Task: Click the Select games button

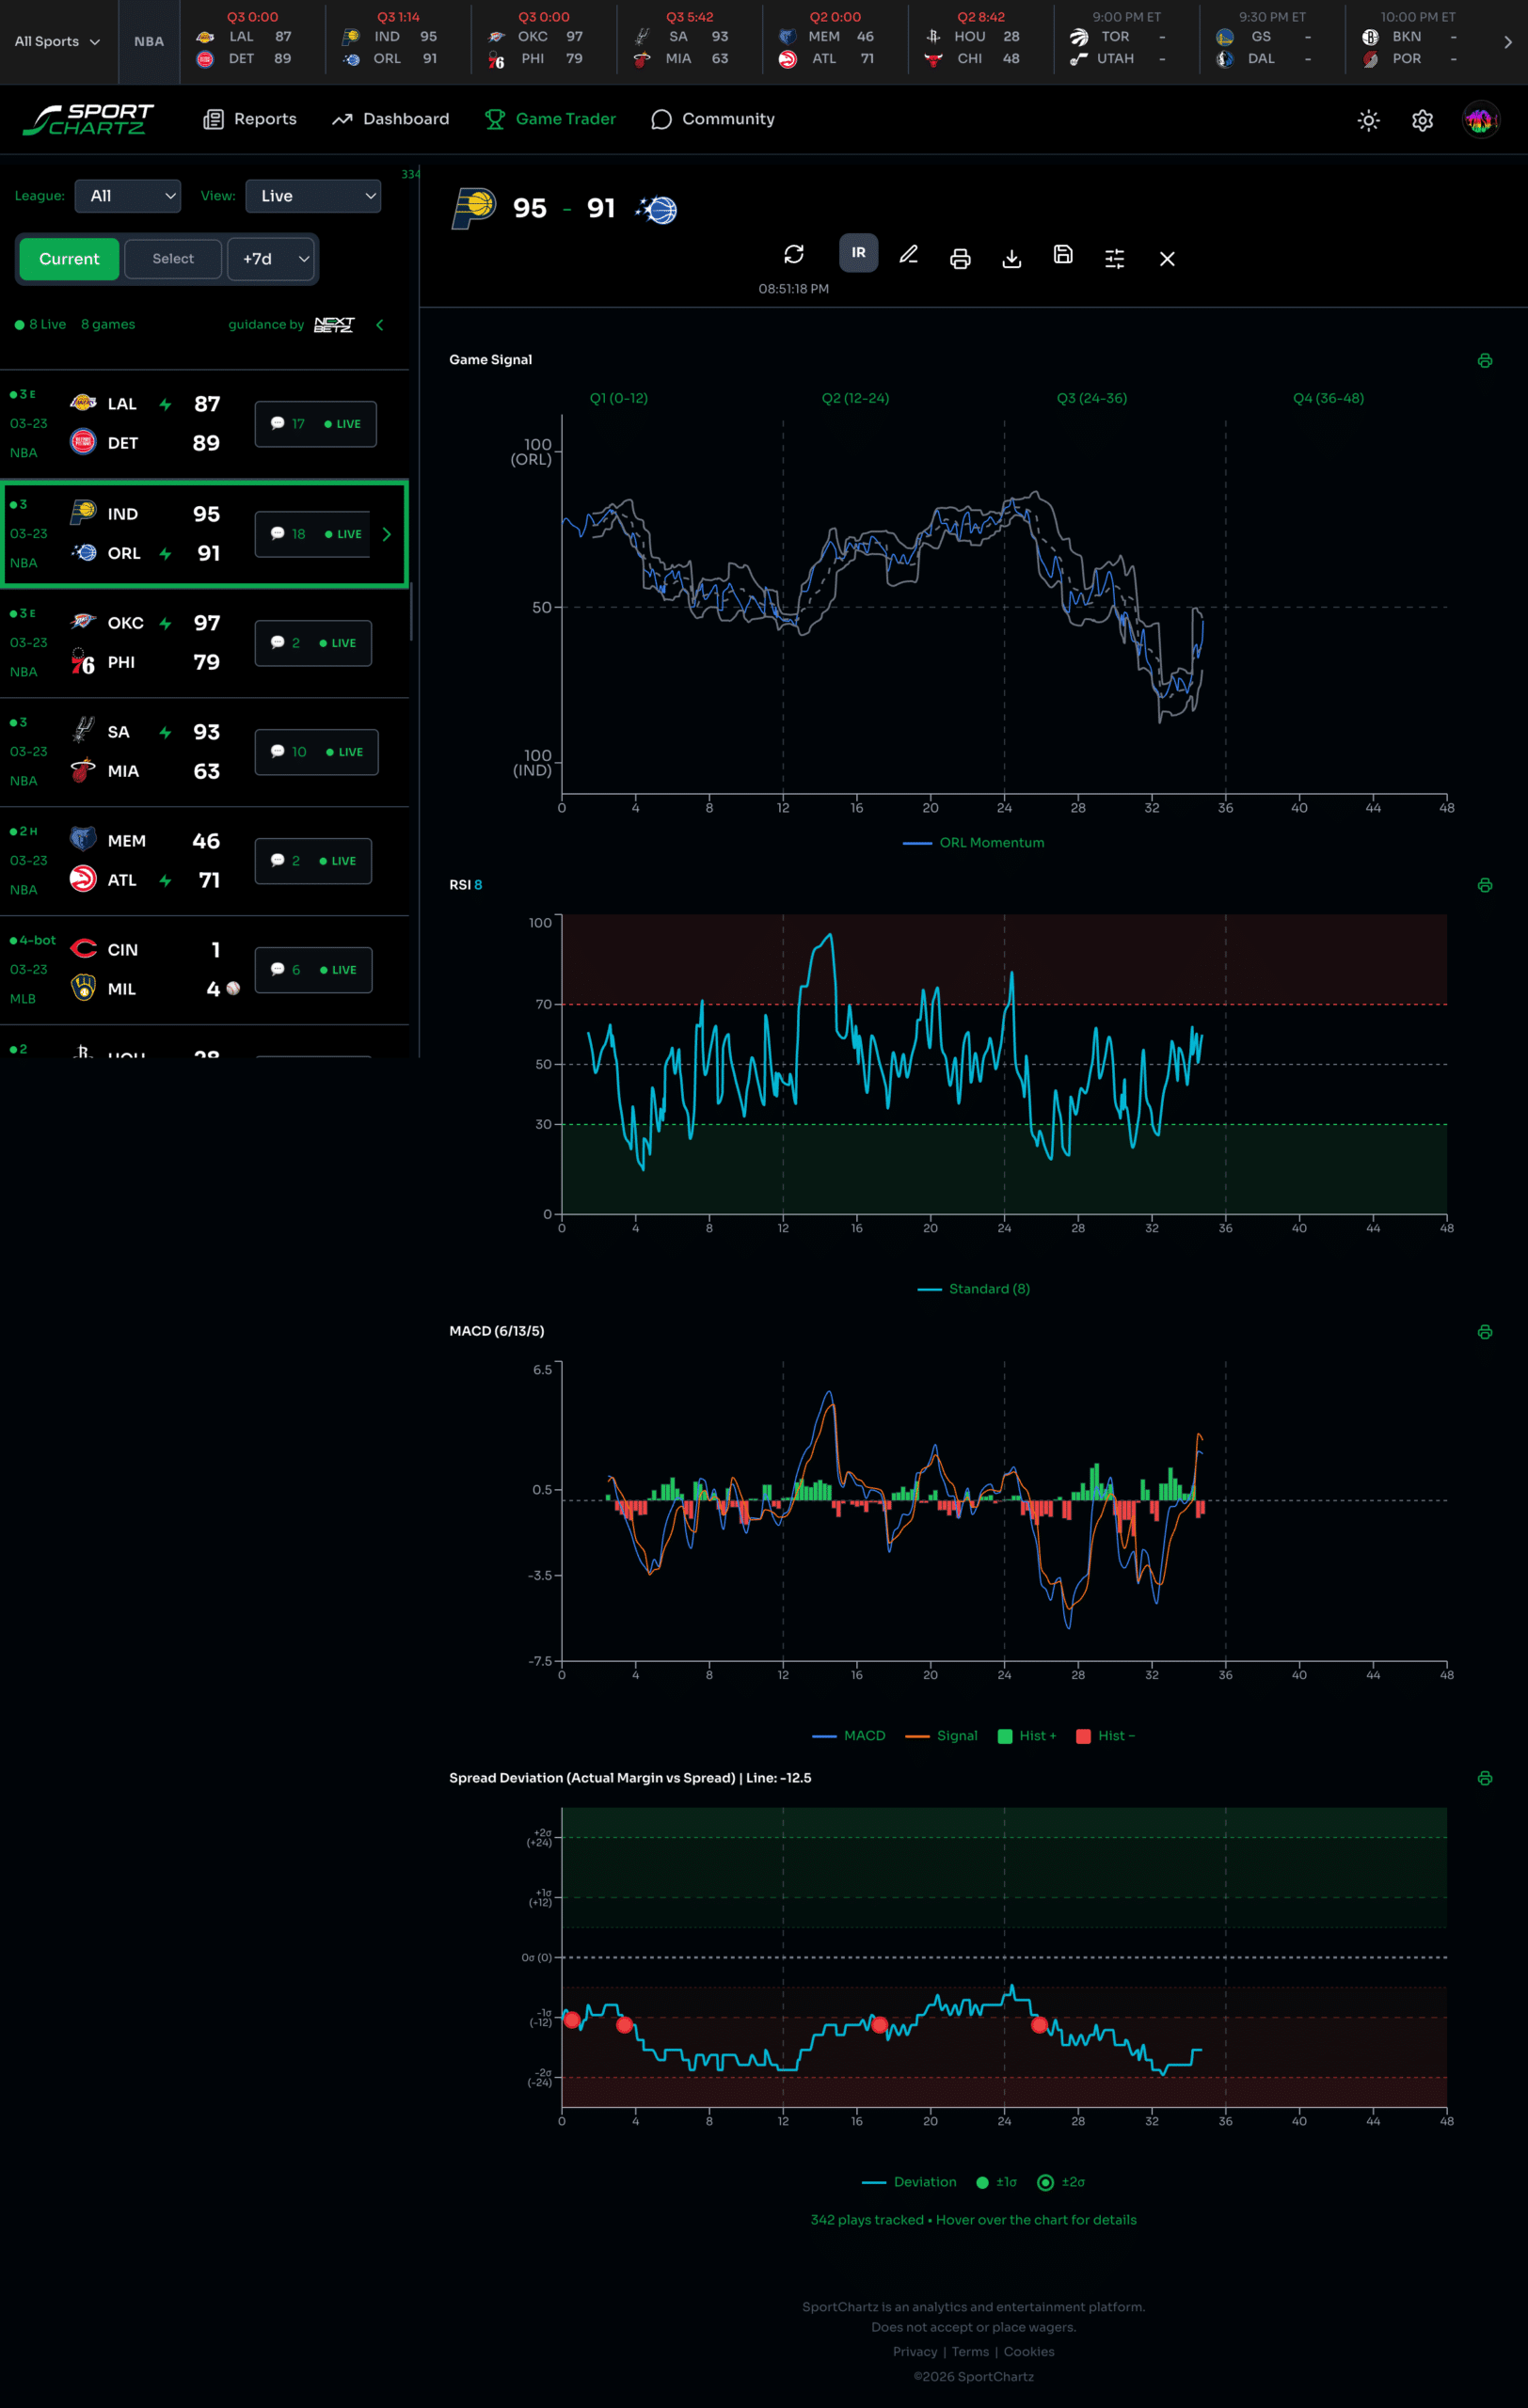Action: tap(172, 259)
